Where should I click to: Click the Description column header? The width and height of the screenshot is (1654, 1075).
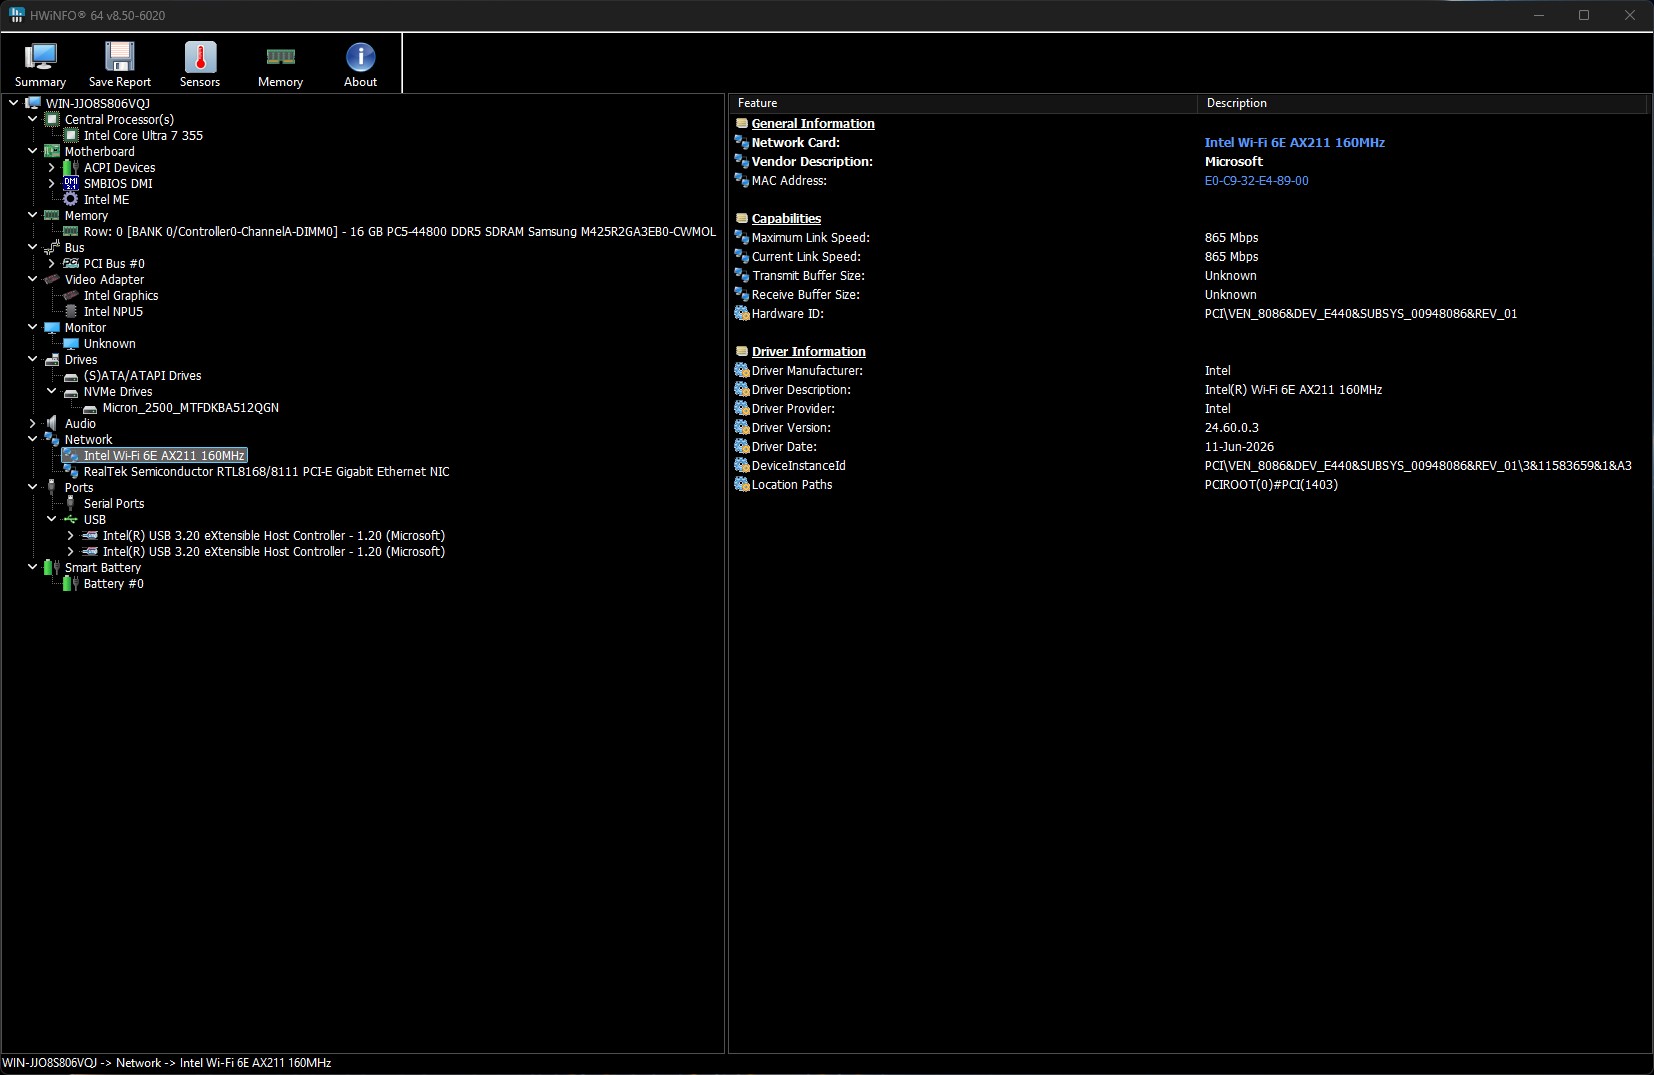1422,103
